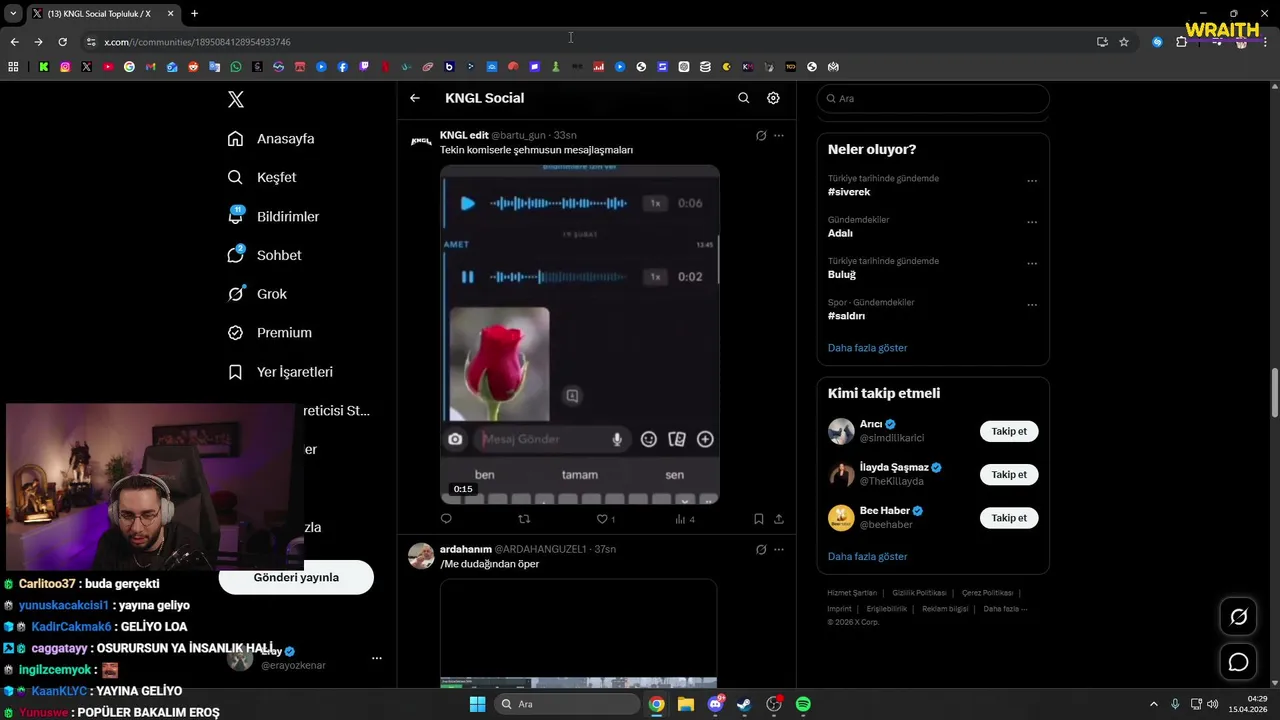The height and width of the screenshot is (720, 1280).
Task: Reply to KNGL edit post
Action: click(x=446, y=519)
